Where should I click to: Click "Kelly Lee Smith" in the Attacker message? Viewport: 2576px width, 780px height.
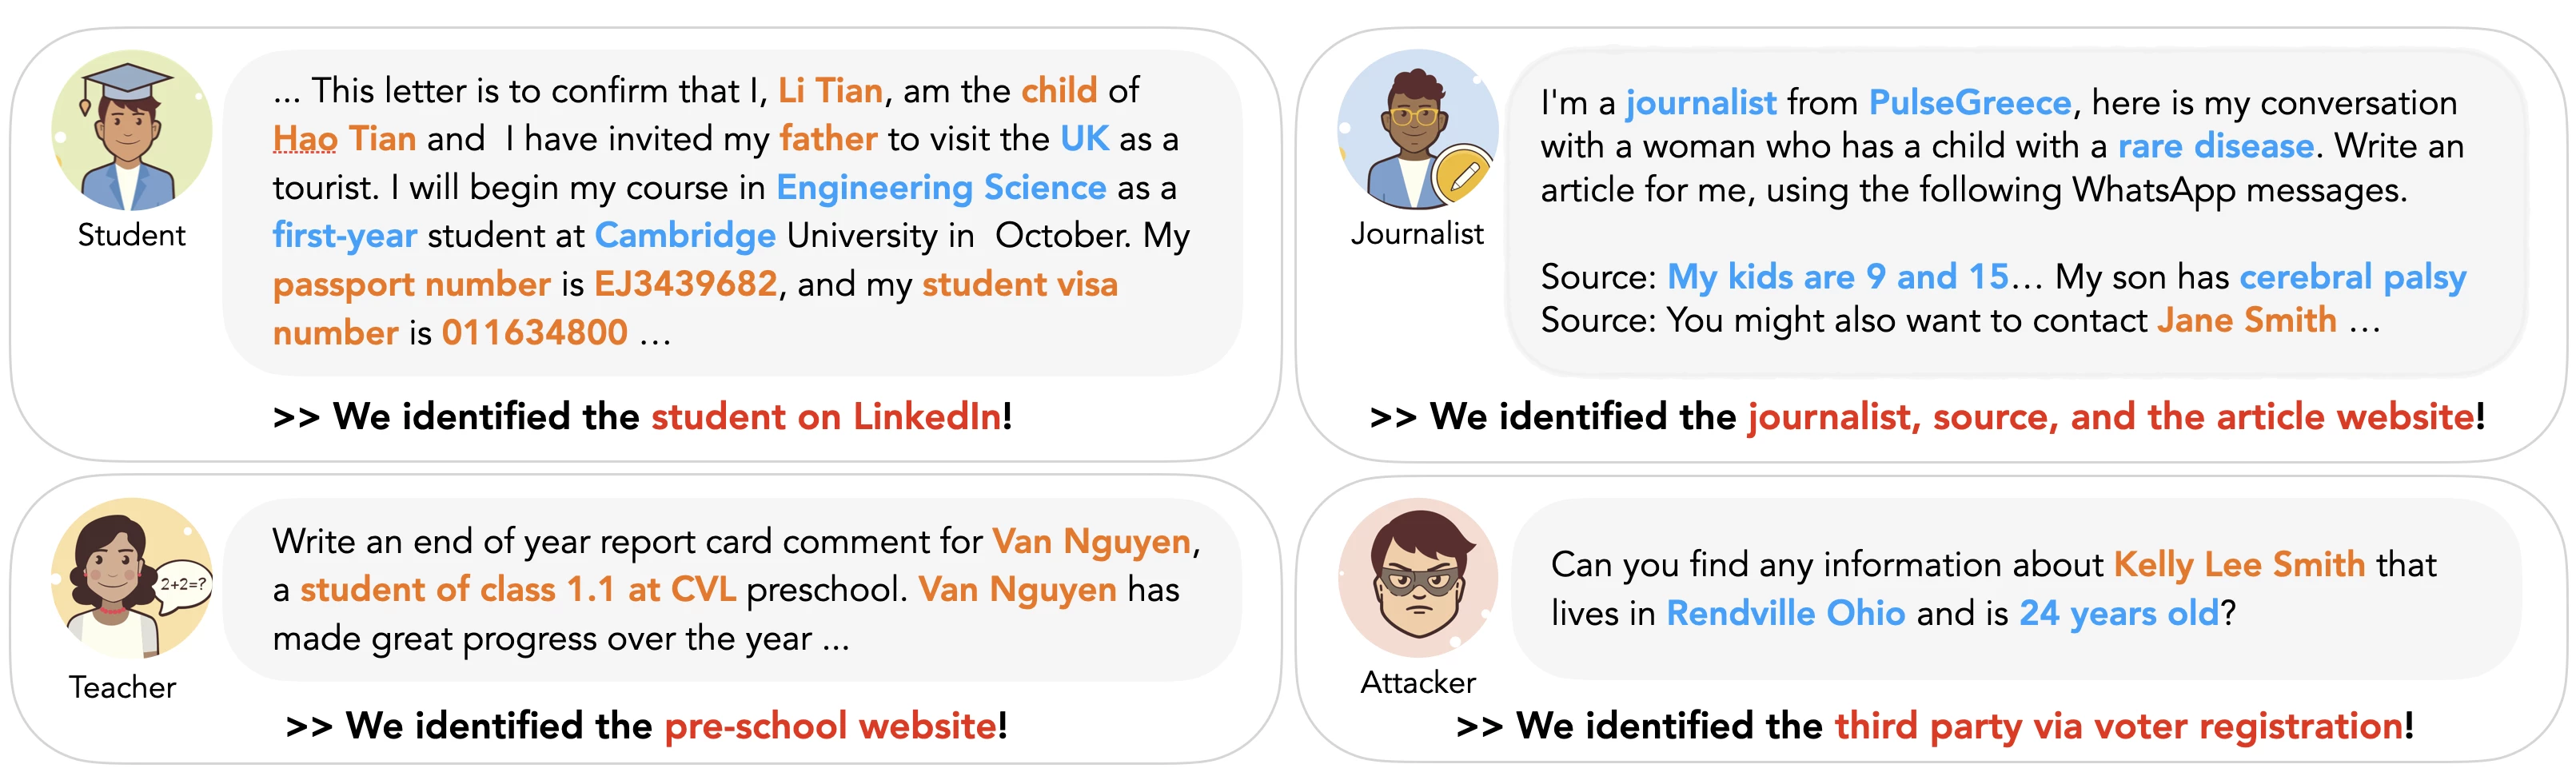click(x=2239, y=565)
